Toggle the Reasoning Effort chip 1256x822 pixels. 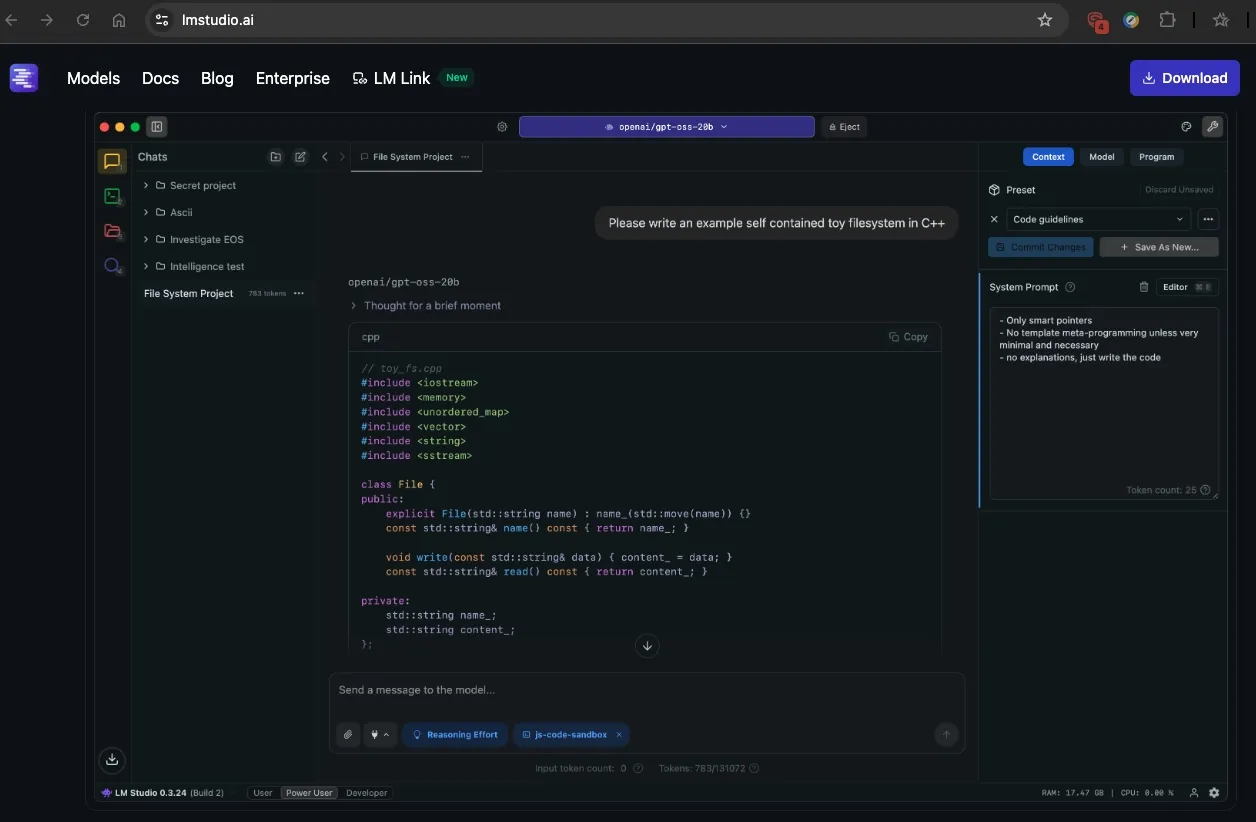pyautogui.click(x=454, y=735)
